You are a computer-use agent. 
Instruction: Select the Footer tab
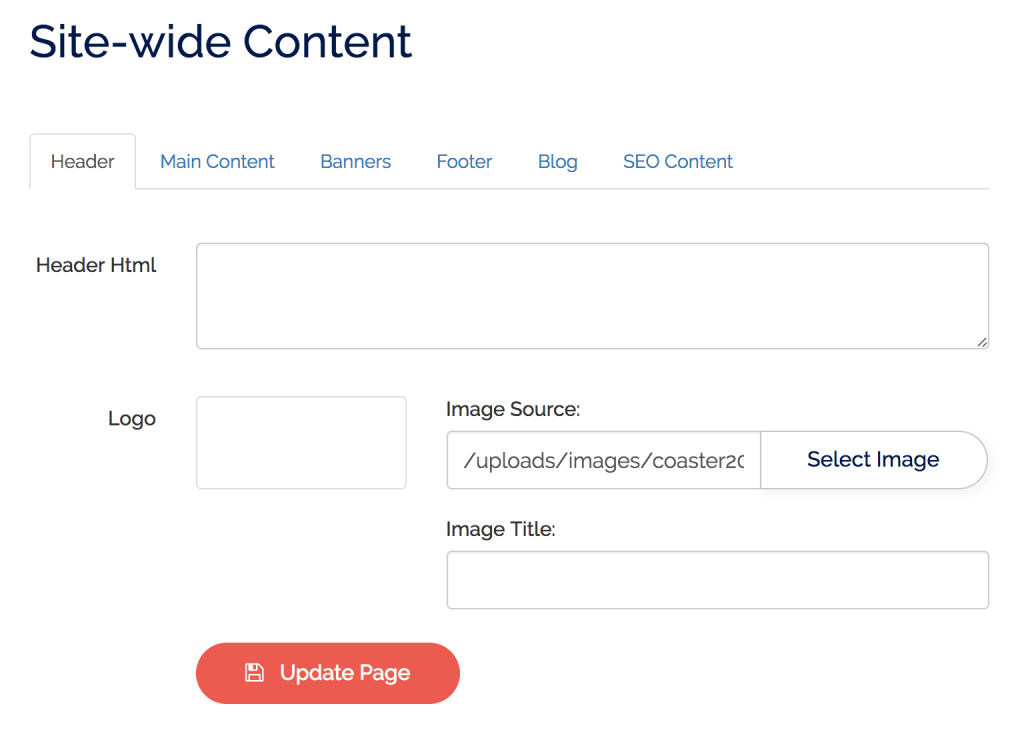464,161
